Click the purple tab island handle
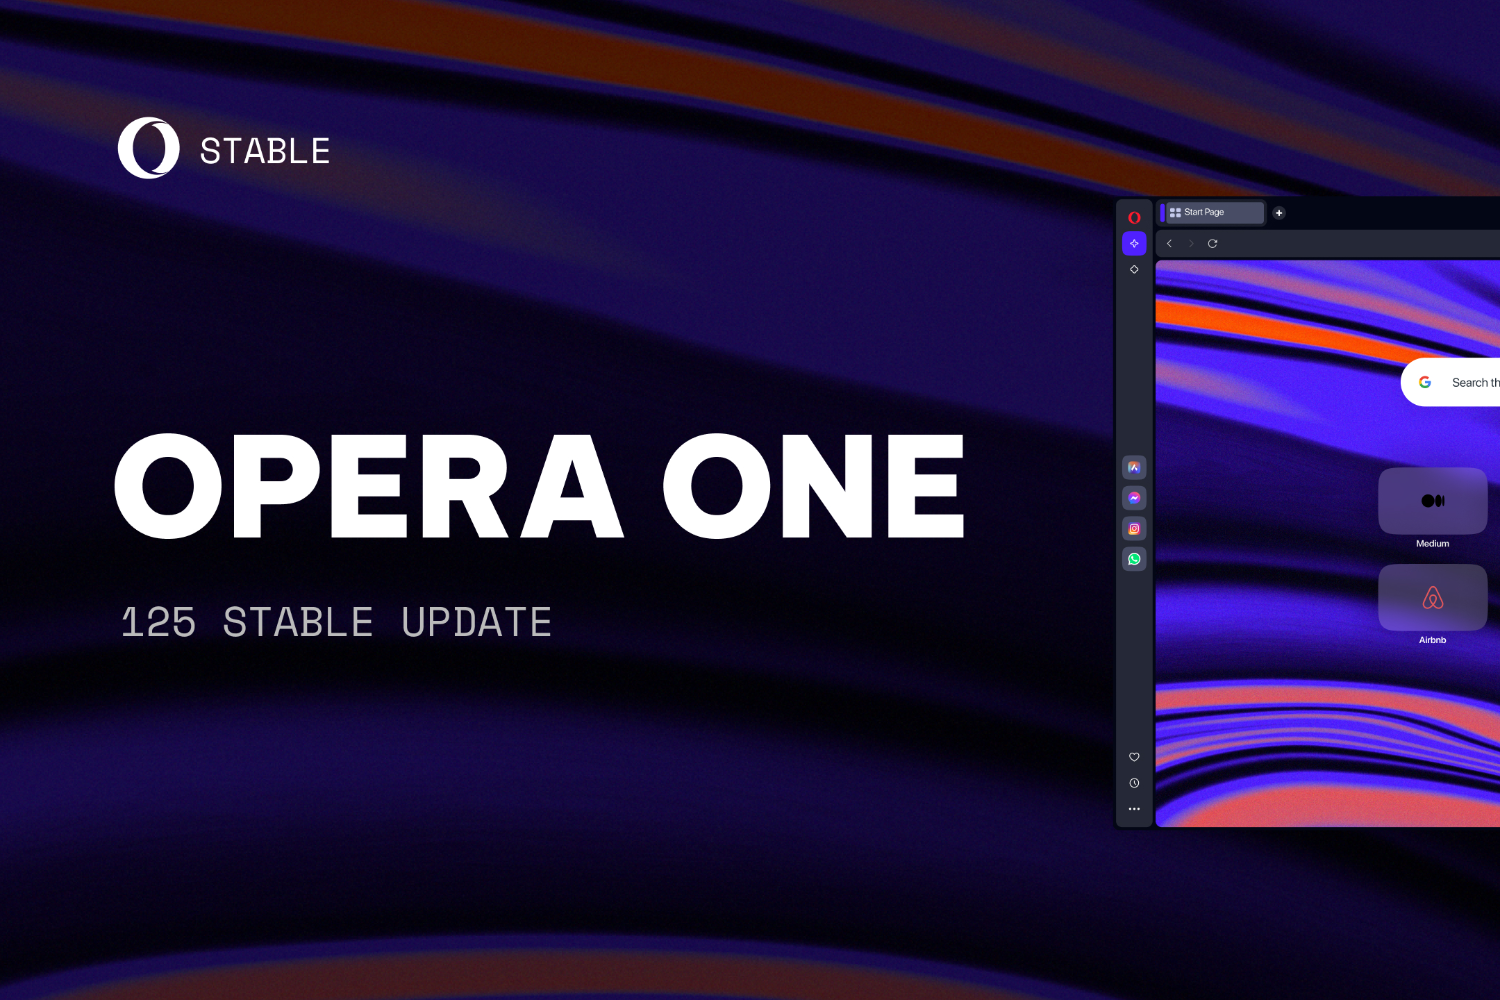The image size is (1500, 1000). coord(1162,212)
